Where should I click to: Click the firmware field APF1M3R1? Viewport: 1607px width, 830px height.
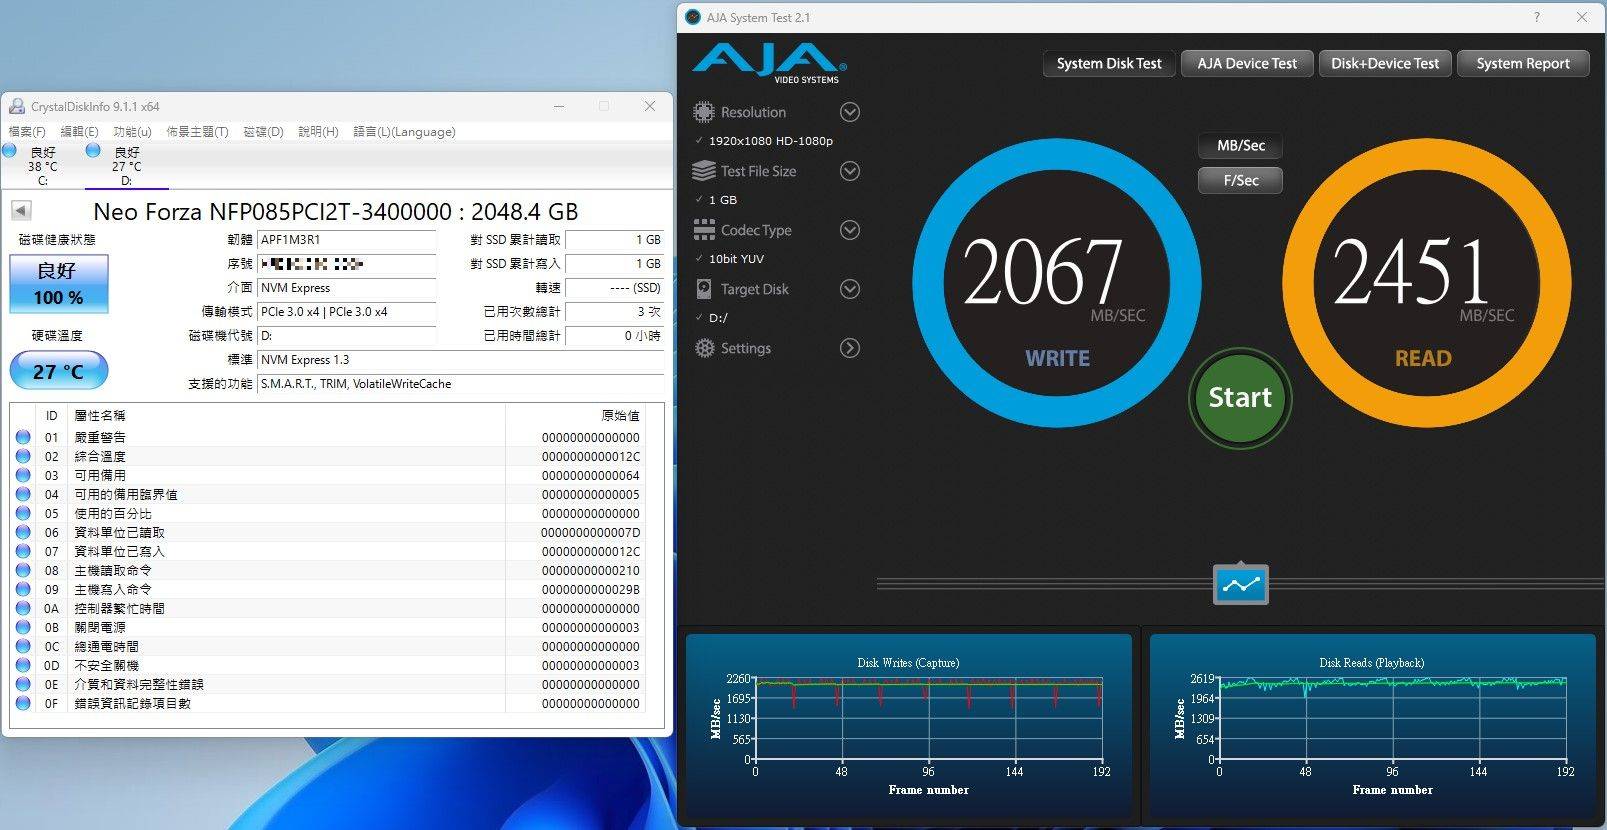(x=347, y=240)
